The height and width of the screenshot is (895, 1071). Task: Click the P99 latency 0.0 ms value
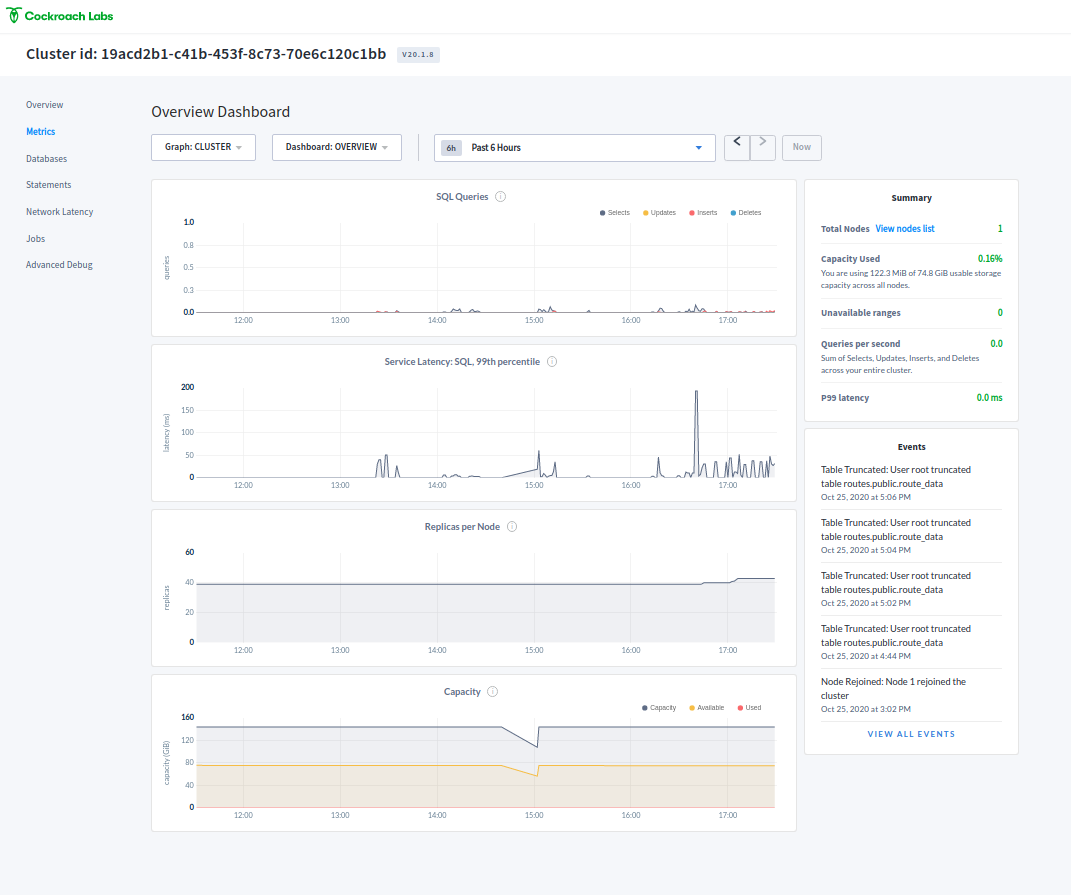pos(989,398)
